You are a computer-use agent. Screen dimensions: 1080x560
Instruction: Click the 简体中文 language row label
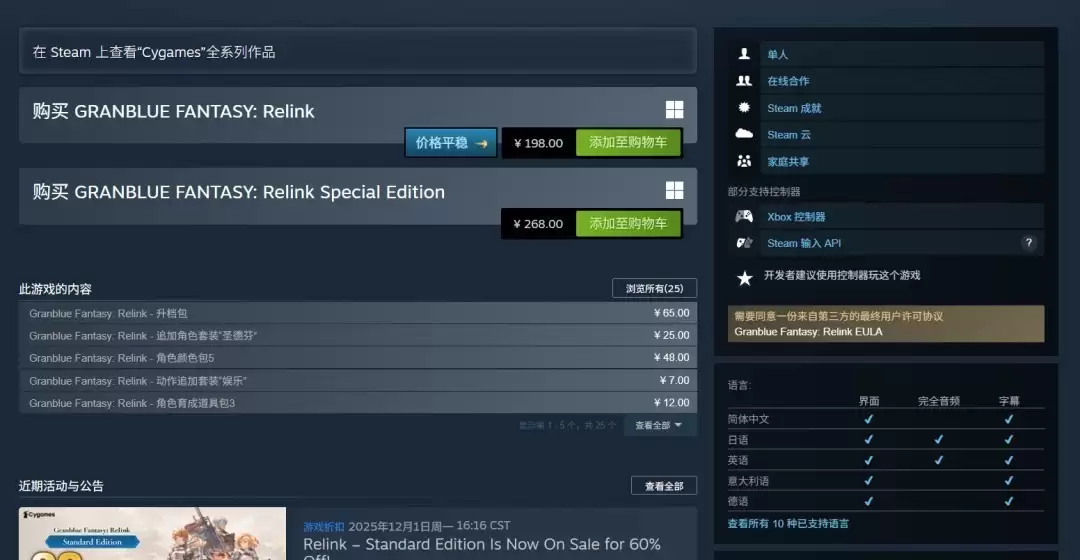point(748,419)
